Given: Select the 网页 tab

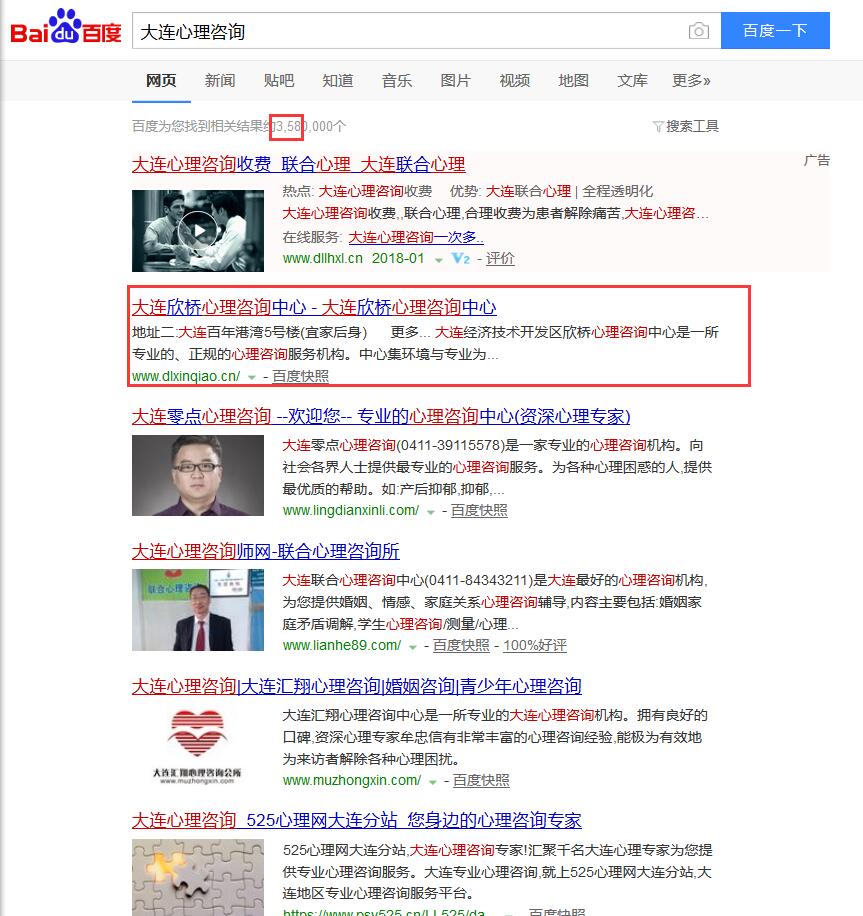Looking at the screenshot, I should tap(161, 81).
